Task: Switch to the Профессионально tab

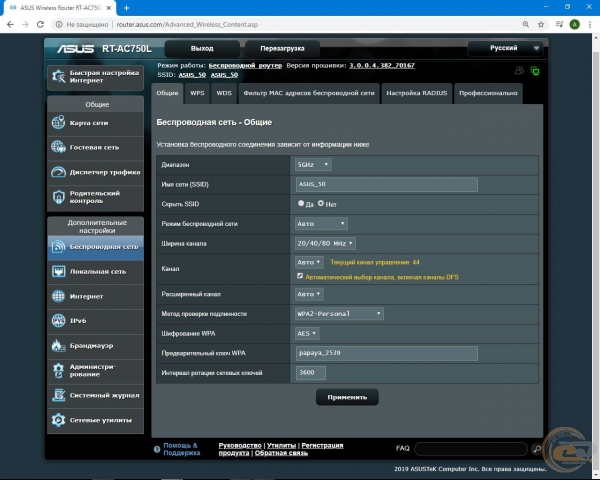Action: click(x=486, y=92)
